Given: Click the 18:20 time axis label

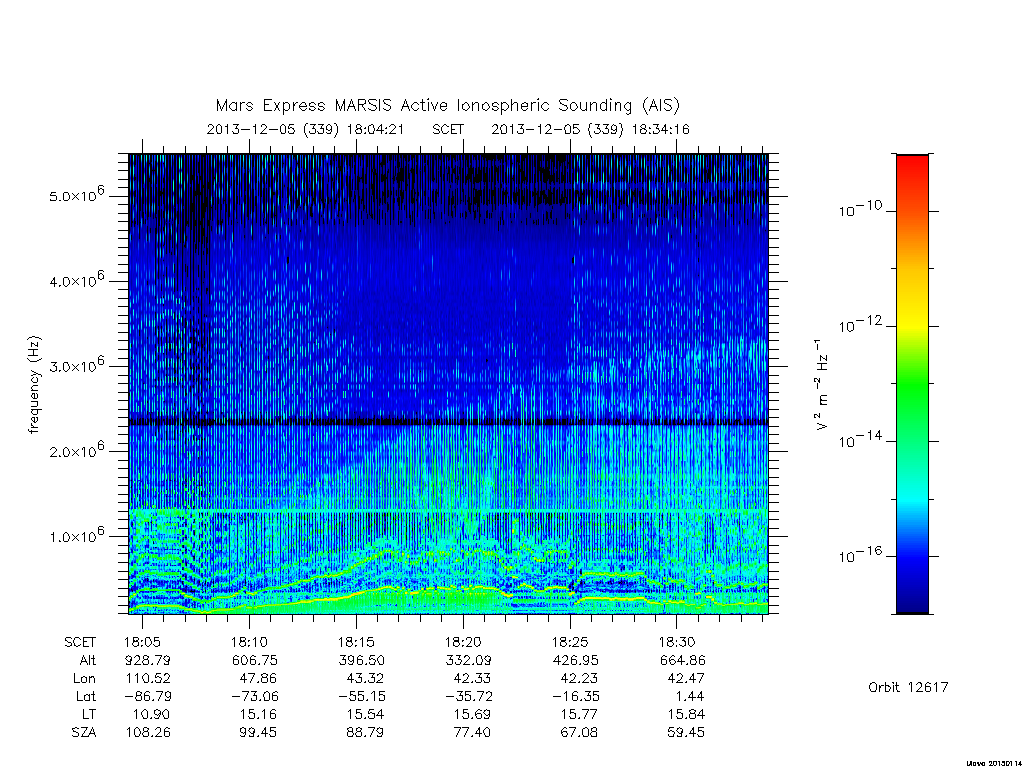Looking at the screenshot, I should [x=462, y=642].
